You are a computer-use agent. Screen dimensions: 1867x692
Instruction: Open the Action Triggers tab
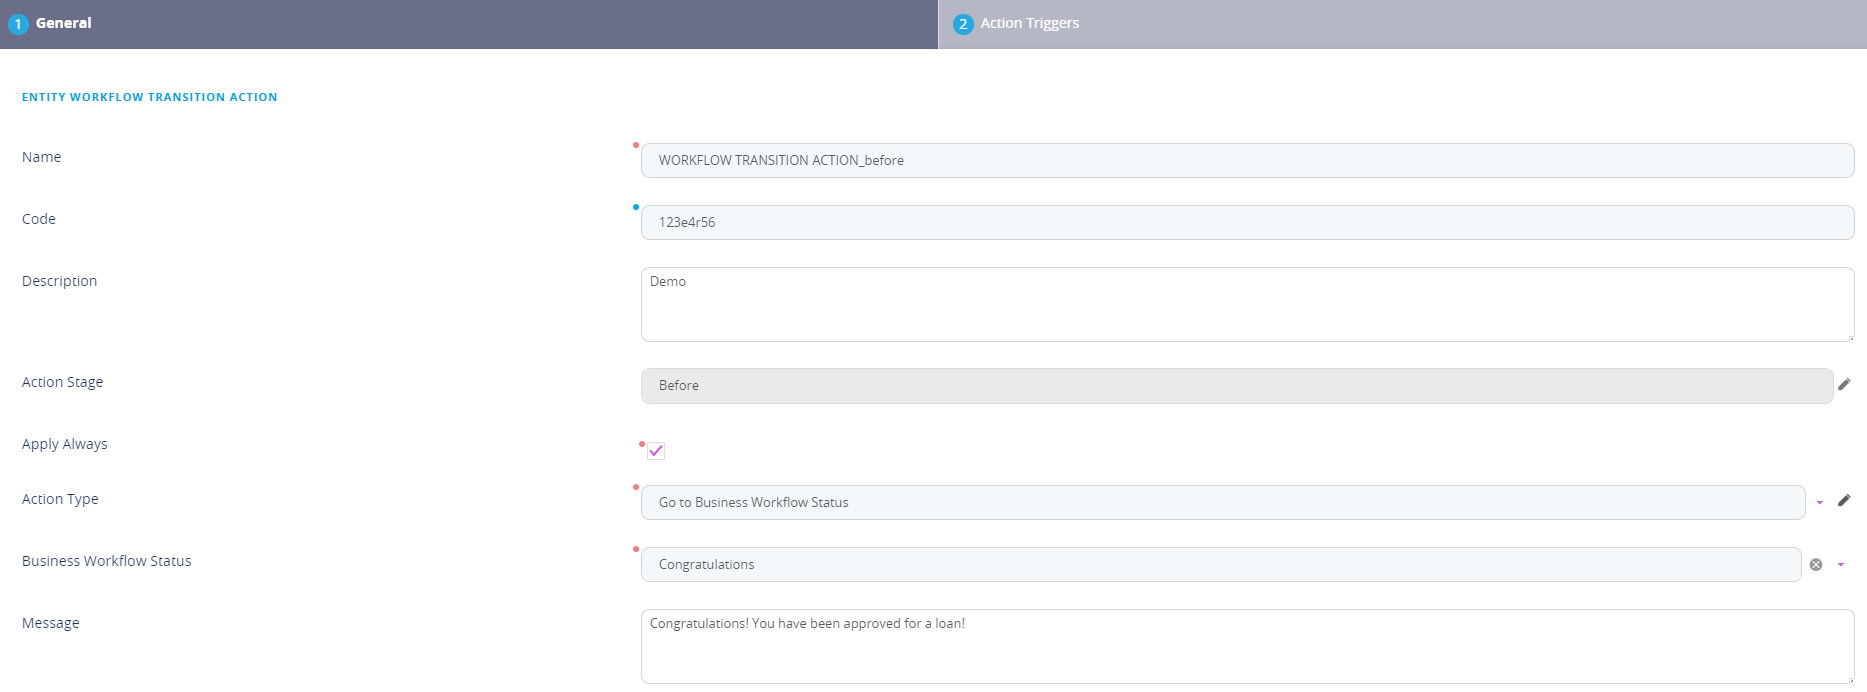pos(1029,24)
